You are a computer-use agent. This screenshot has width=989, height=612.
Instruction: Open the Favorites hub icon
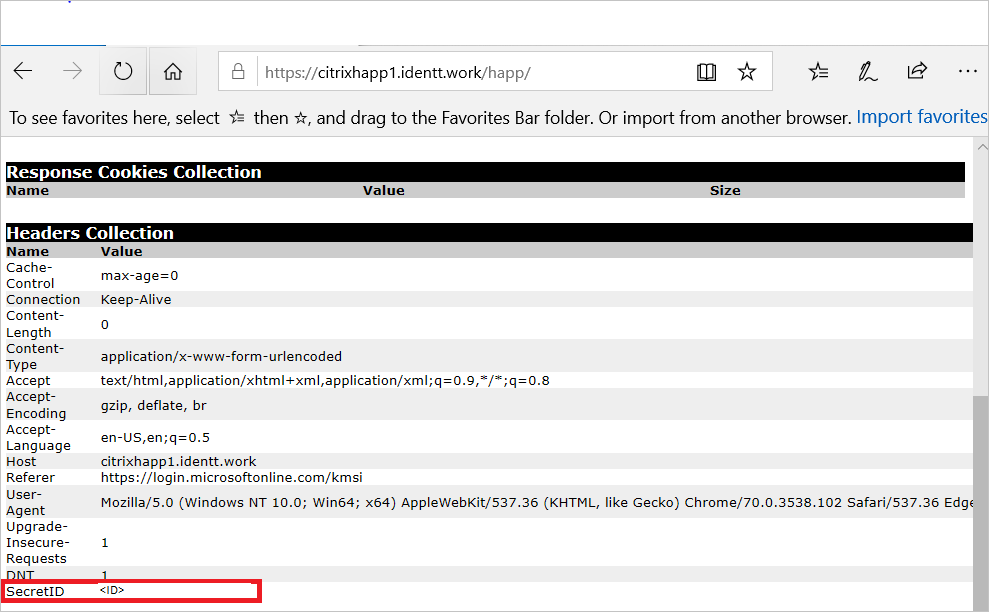pos(818,71)
